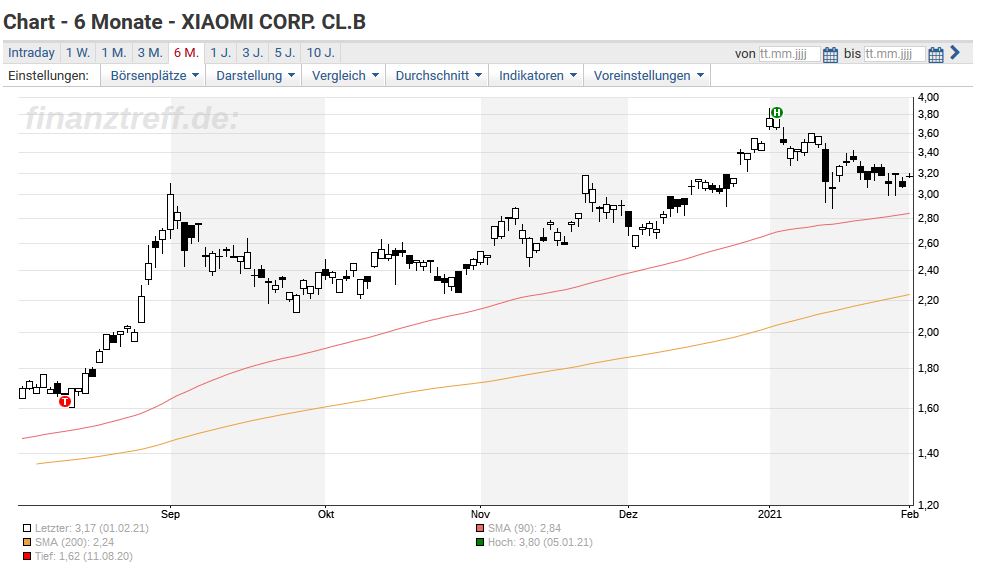
Task: Click the 1,20 price axis label
Action: [x=928, y=505]
